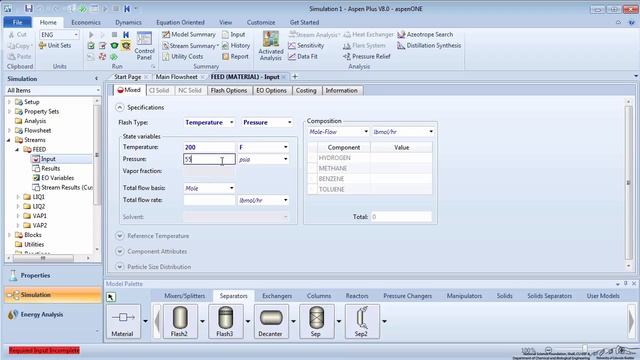640x360 pixels.
Task: Go to Properties environment
Action: pyautogui.click(x=53, y=276)
